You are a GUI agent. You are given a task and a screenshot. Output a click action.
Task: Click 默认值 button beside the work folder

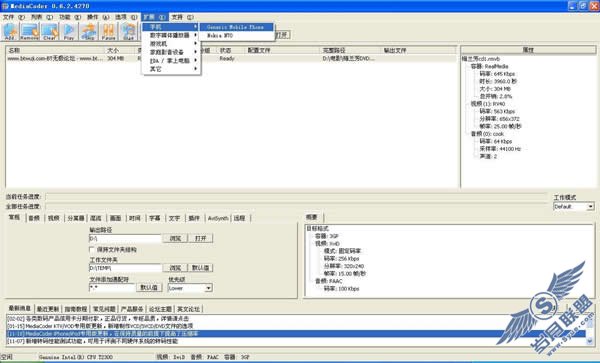(201, 268)
